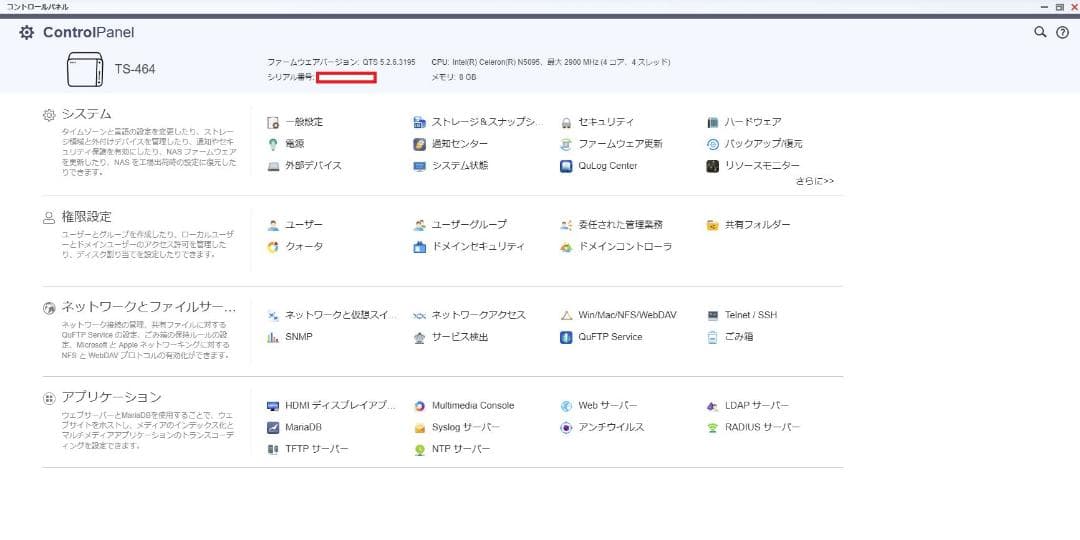Open the QuFTP Service icon
This screenshot has height=540, width=1080.
[566, 337]
